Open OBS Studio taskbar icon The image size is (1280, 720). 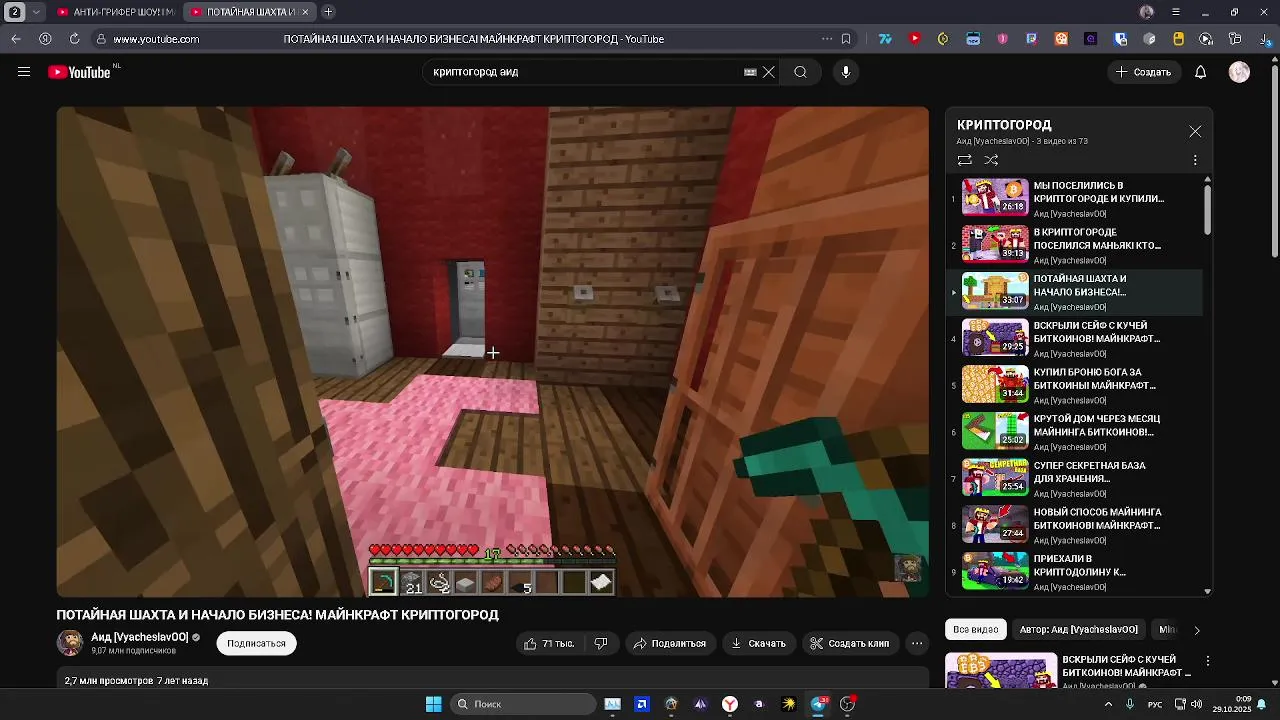(x=848, y=704)
